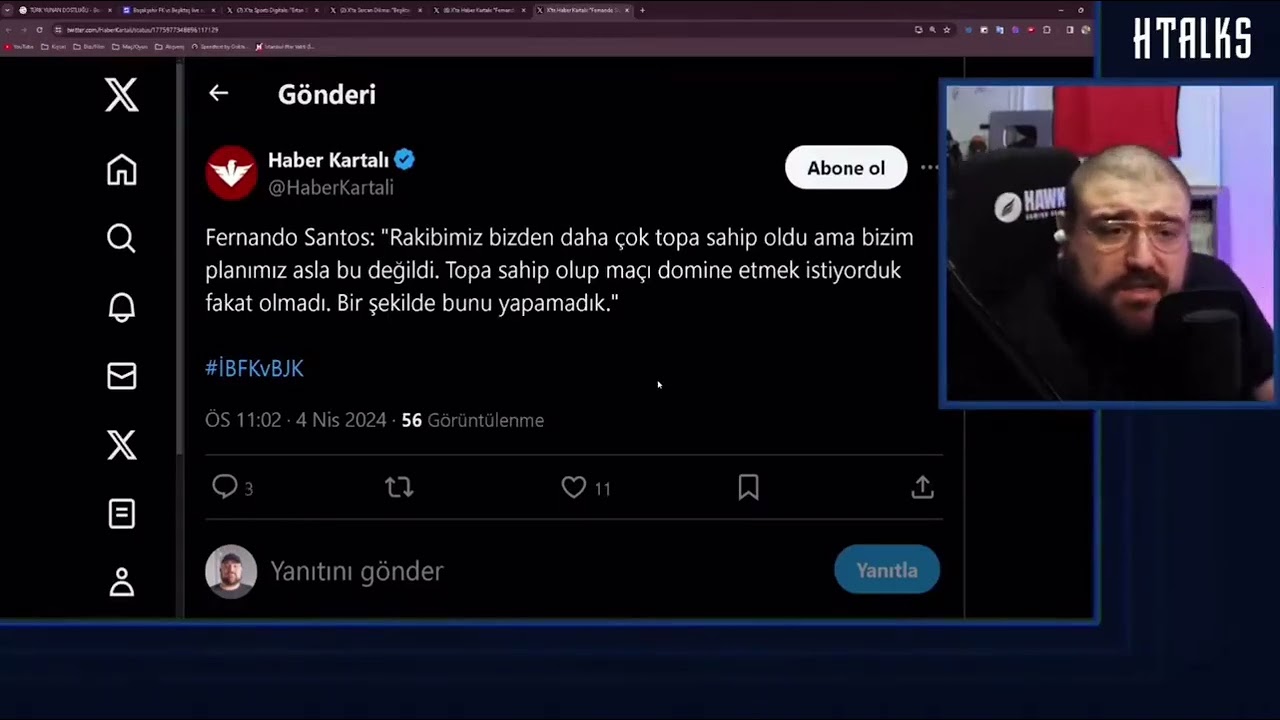This screenshot has width=1280, height=720.
Task: Open the Lists icon in the sidebar
Action: [121, 514]
